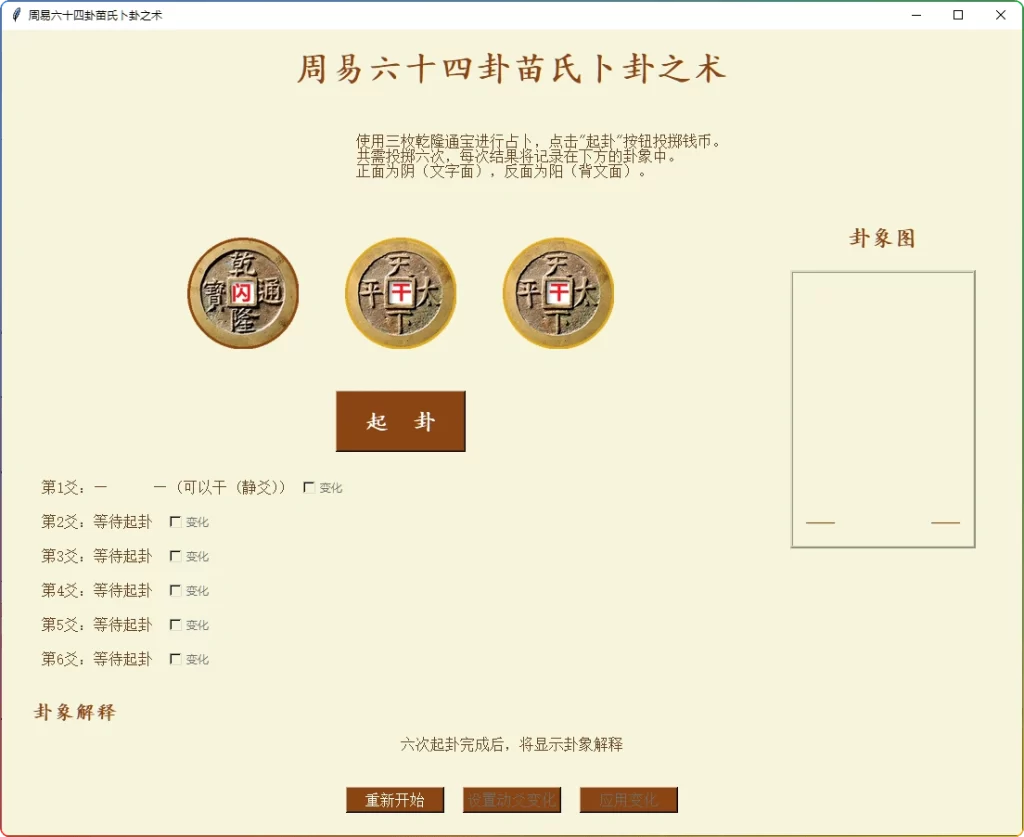This screenshot has height=837, width=1024.
Task: Click inside the empty hexagram diagram panel
Action: [x=882, y=400]
